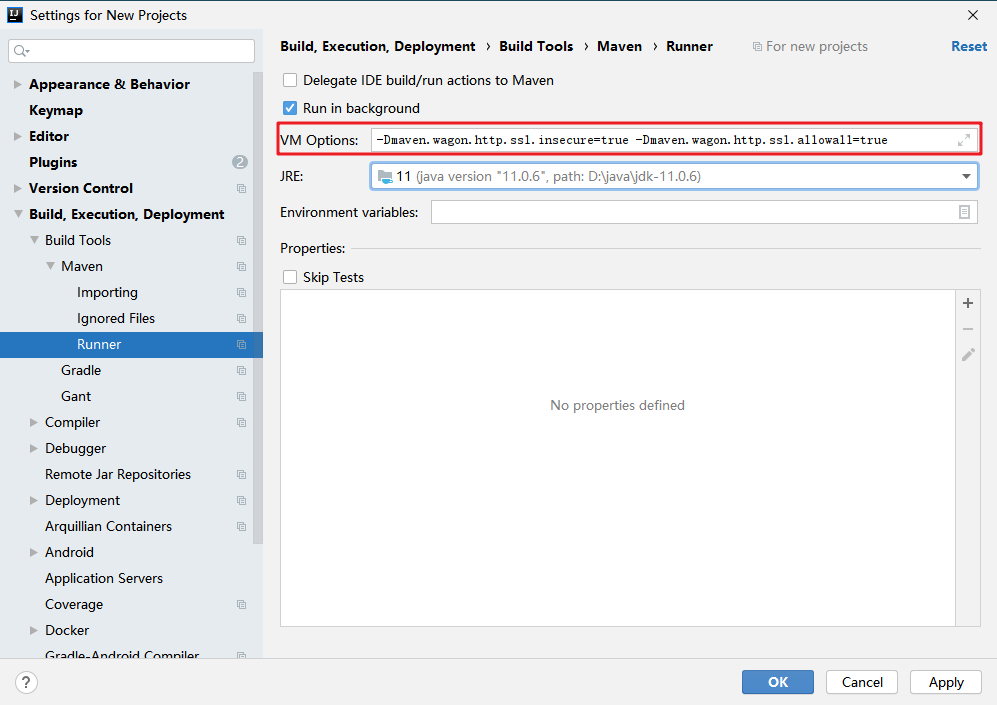Click OK to save settings
This screenshot has height=705, width=997.
777,682
